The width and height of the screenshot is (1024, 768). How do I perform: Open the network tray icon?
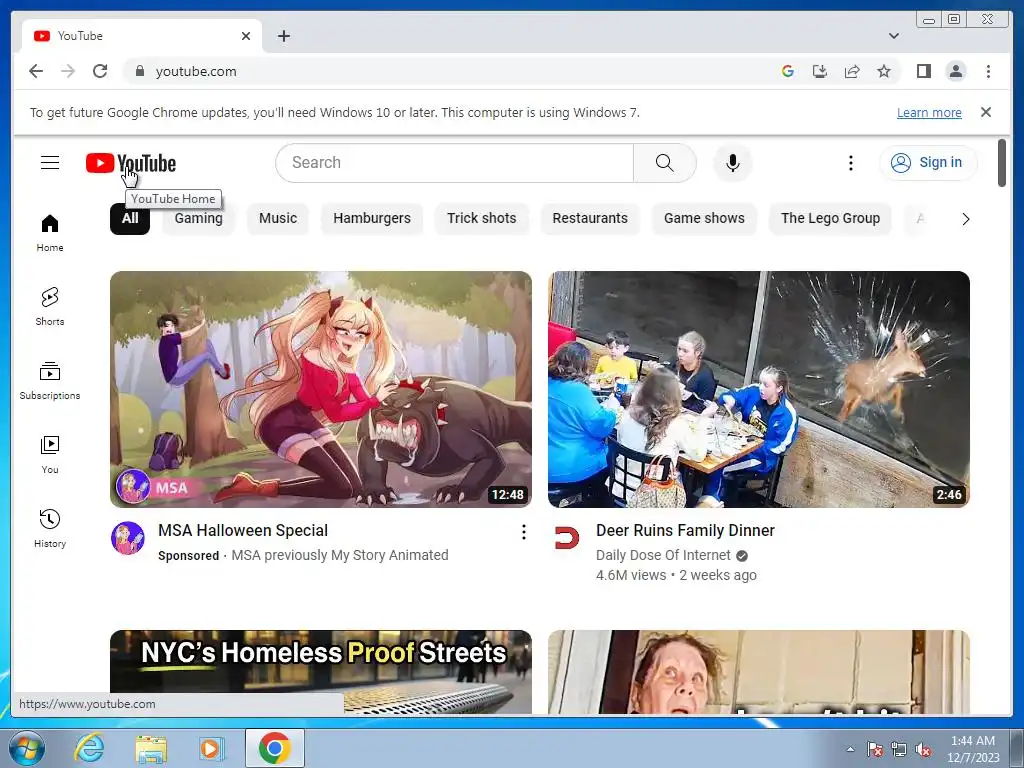point(899,750)
